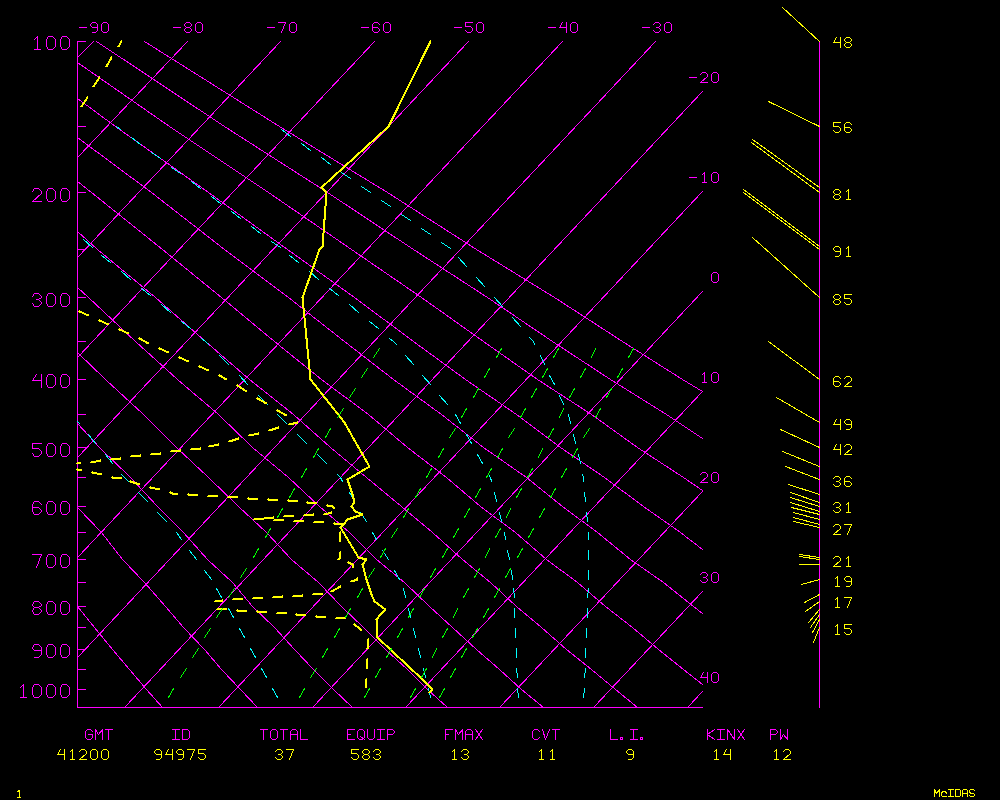1000x800 pixels.
Task: Click the 500 pressure level label
Action: 52,450
